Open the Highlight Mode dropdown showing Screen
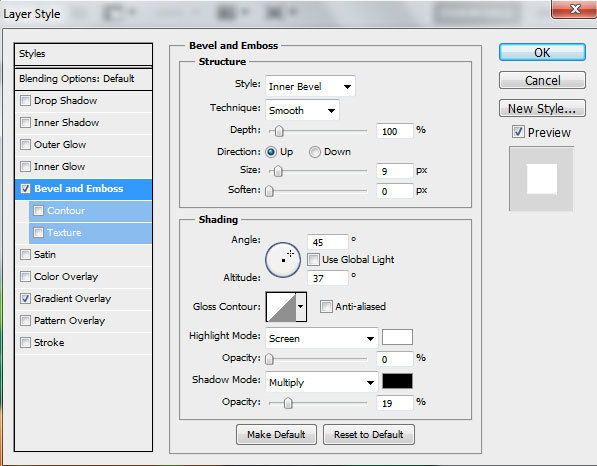 tap(322, 338)
